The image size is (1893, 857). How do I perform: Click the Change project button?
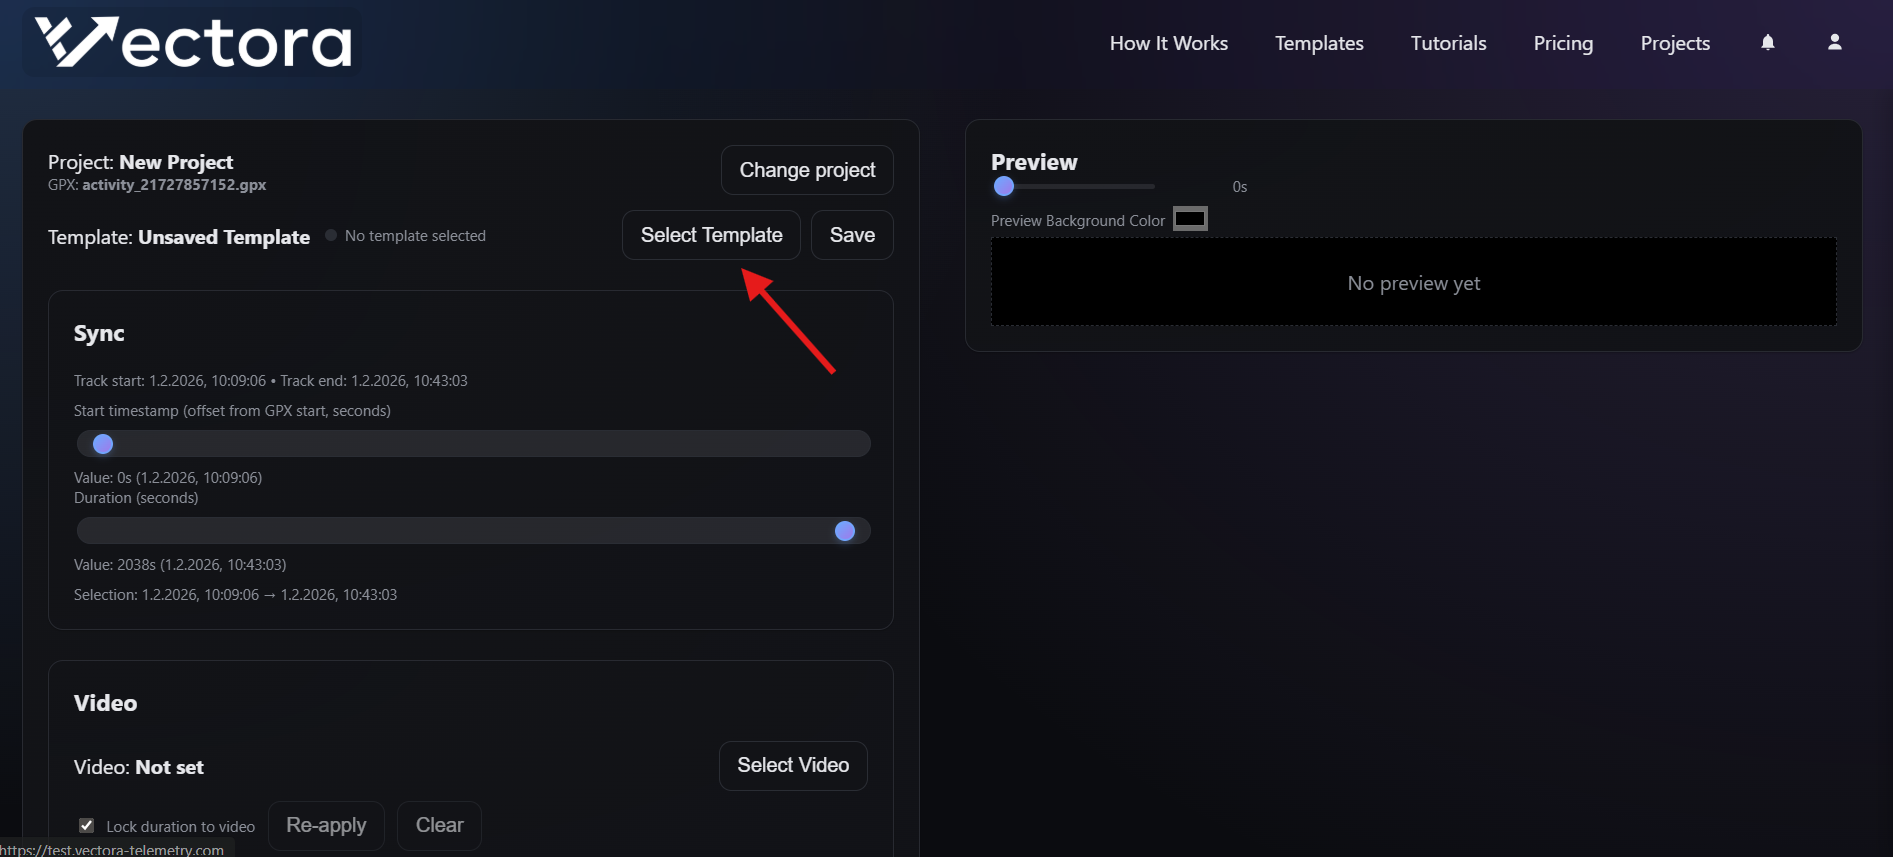(806, 170)
